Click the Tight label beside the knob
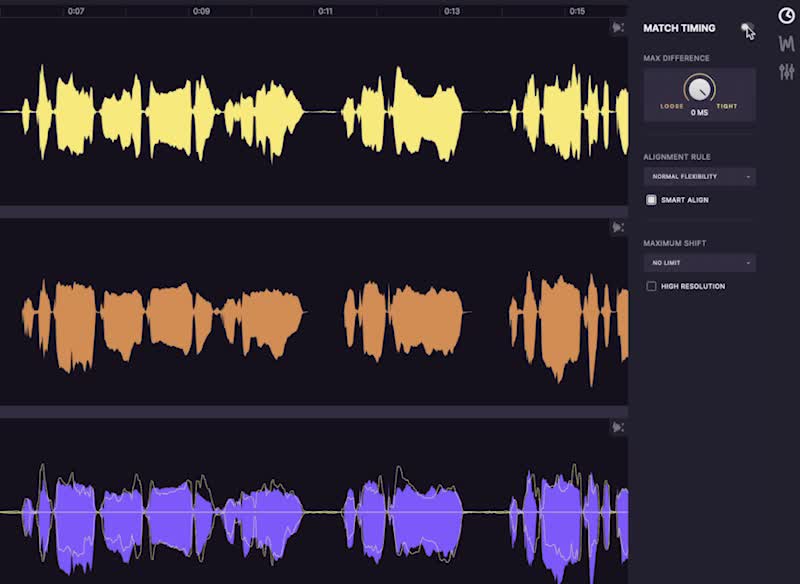This screenshot has width=800, height=584. tap(727, 106)
